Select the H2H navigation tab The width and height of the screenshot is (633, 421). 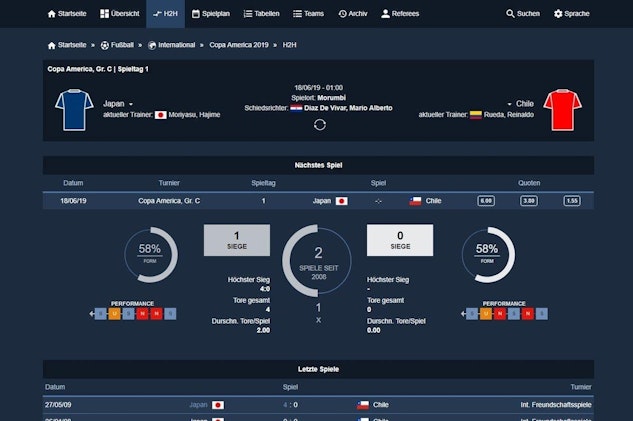165,14
